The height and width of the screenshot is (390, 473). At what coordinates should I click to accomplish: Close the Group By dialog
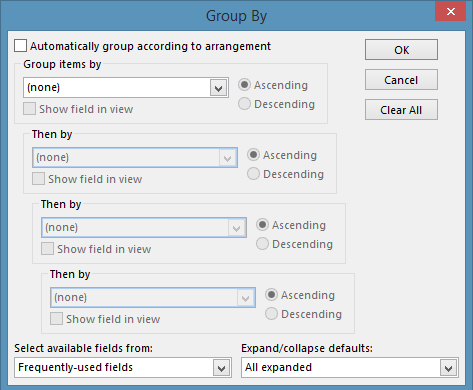pyautogui.click(x=450, y=11)
